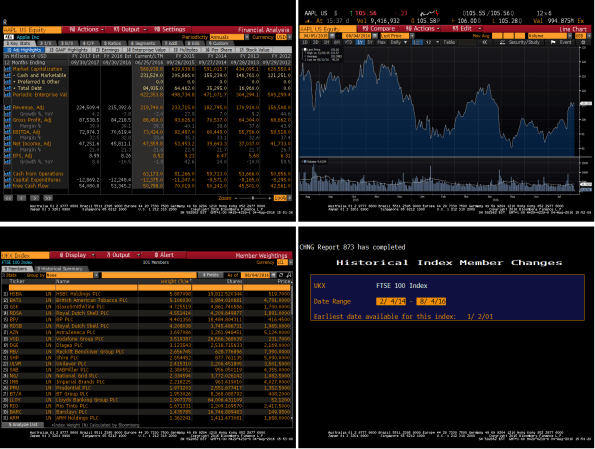Open Daily frequency dropdown in chart
This screenshot has height=449, width=595.
tap(399, 42)
